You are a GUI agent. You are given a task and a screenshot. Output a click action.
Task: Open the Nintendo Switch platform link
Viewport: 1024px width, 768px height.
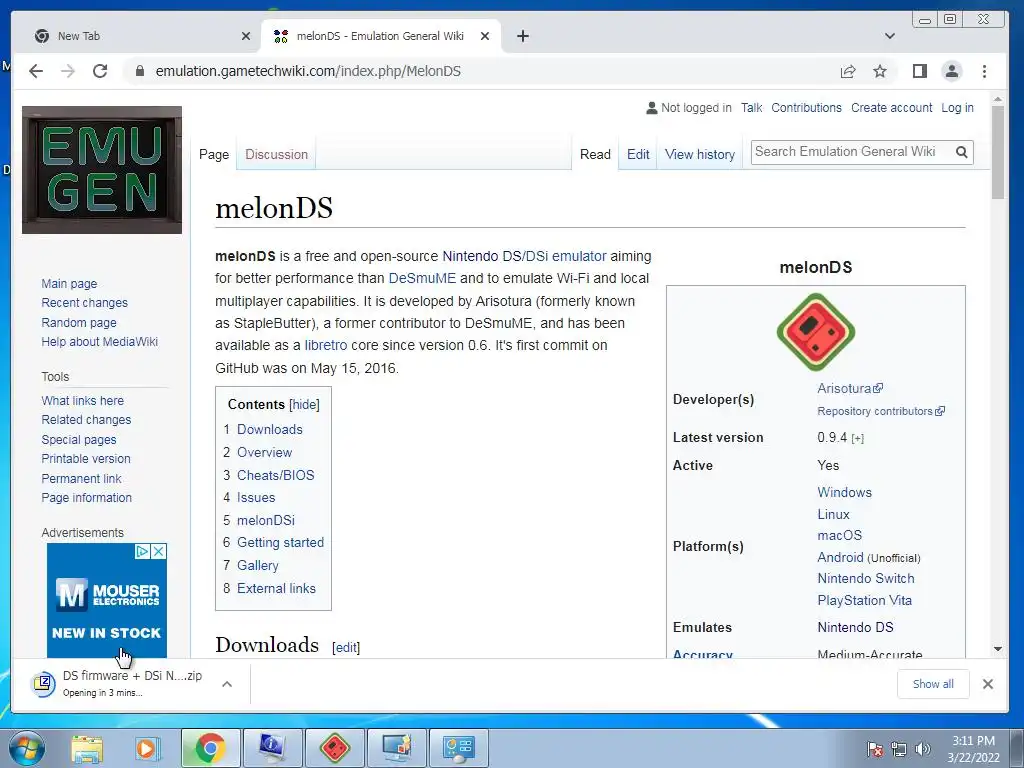pyautogui.click(x=865, y=578)
